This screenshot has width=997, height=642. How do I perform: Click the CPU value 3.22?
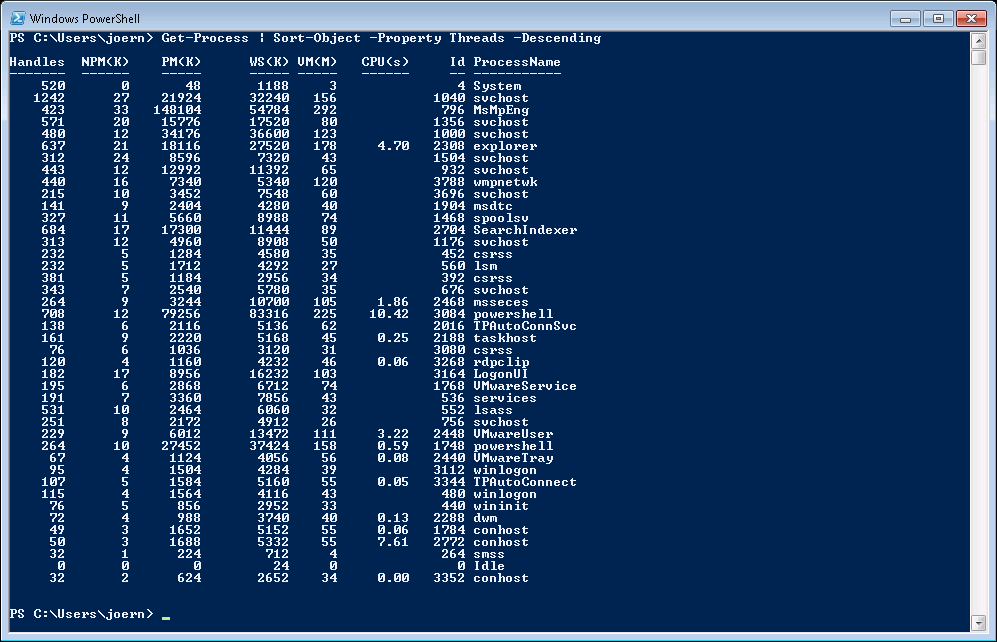(x=393, y=434)
